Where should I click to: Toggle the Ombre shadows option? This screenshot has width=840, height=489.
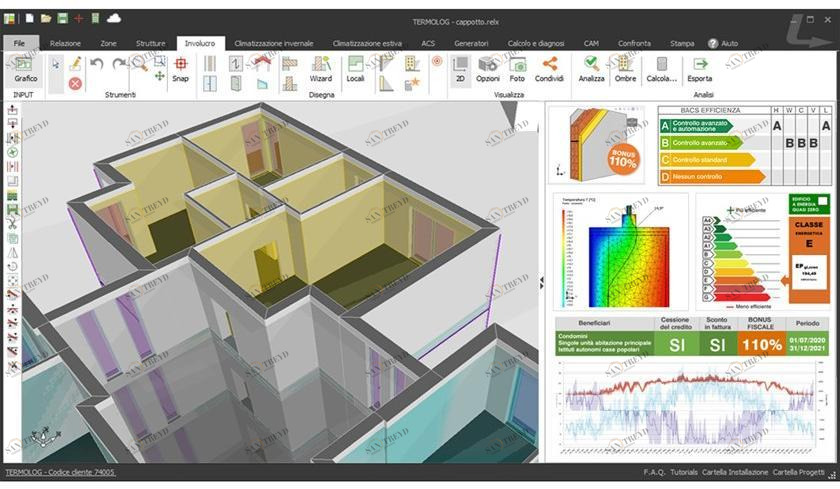[625, 68]
